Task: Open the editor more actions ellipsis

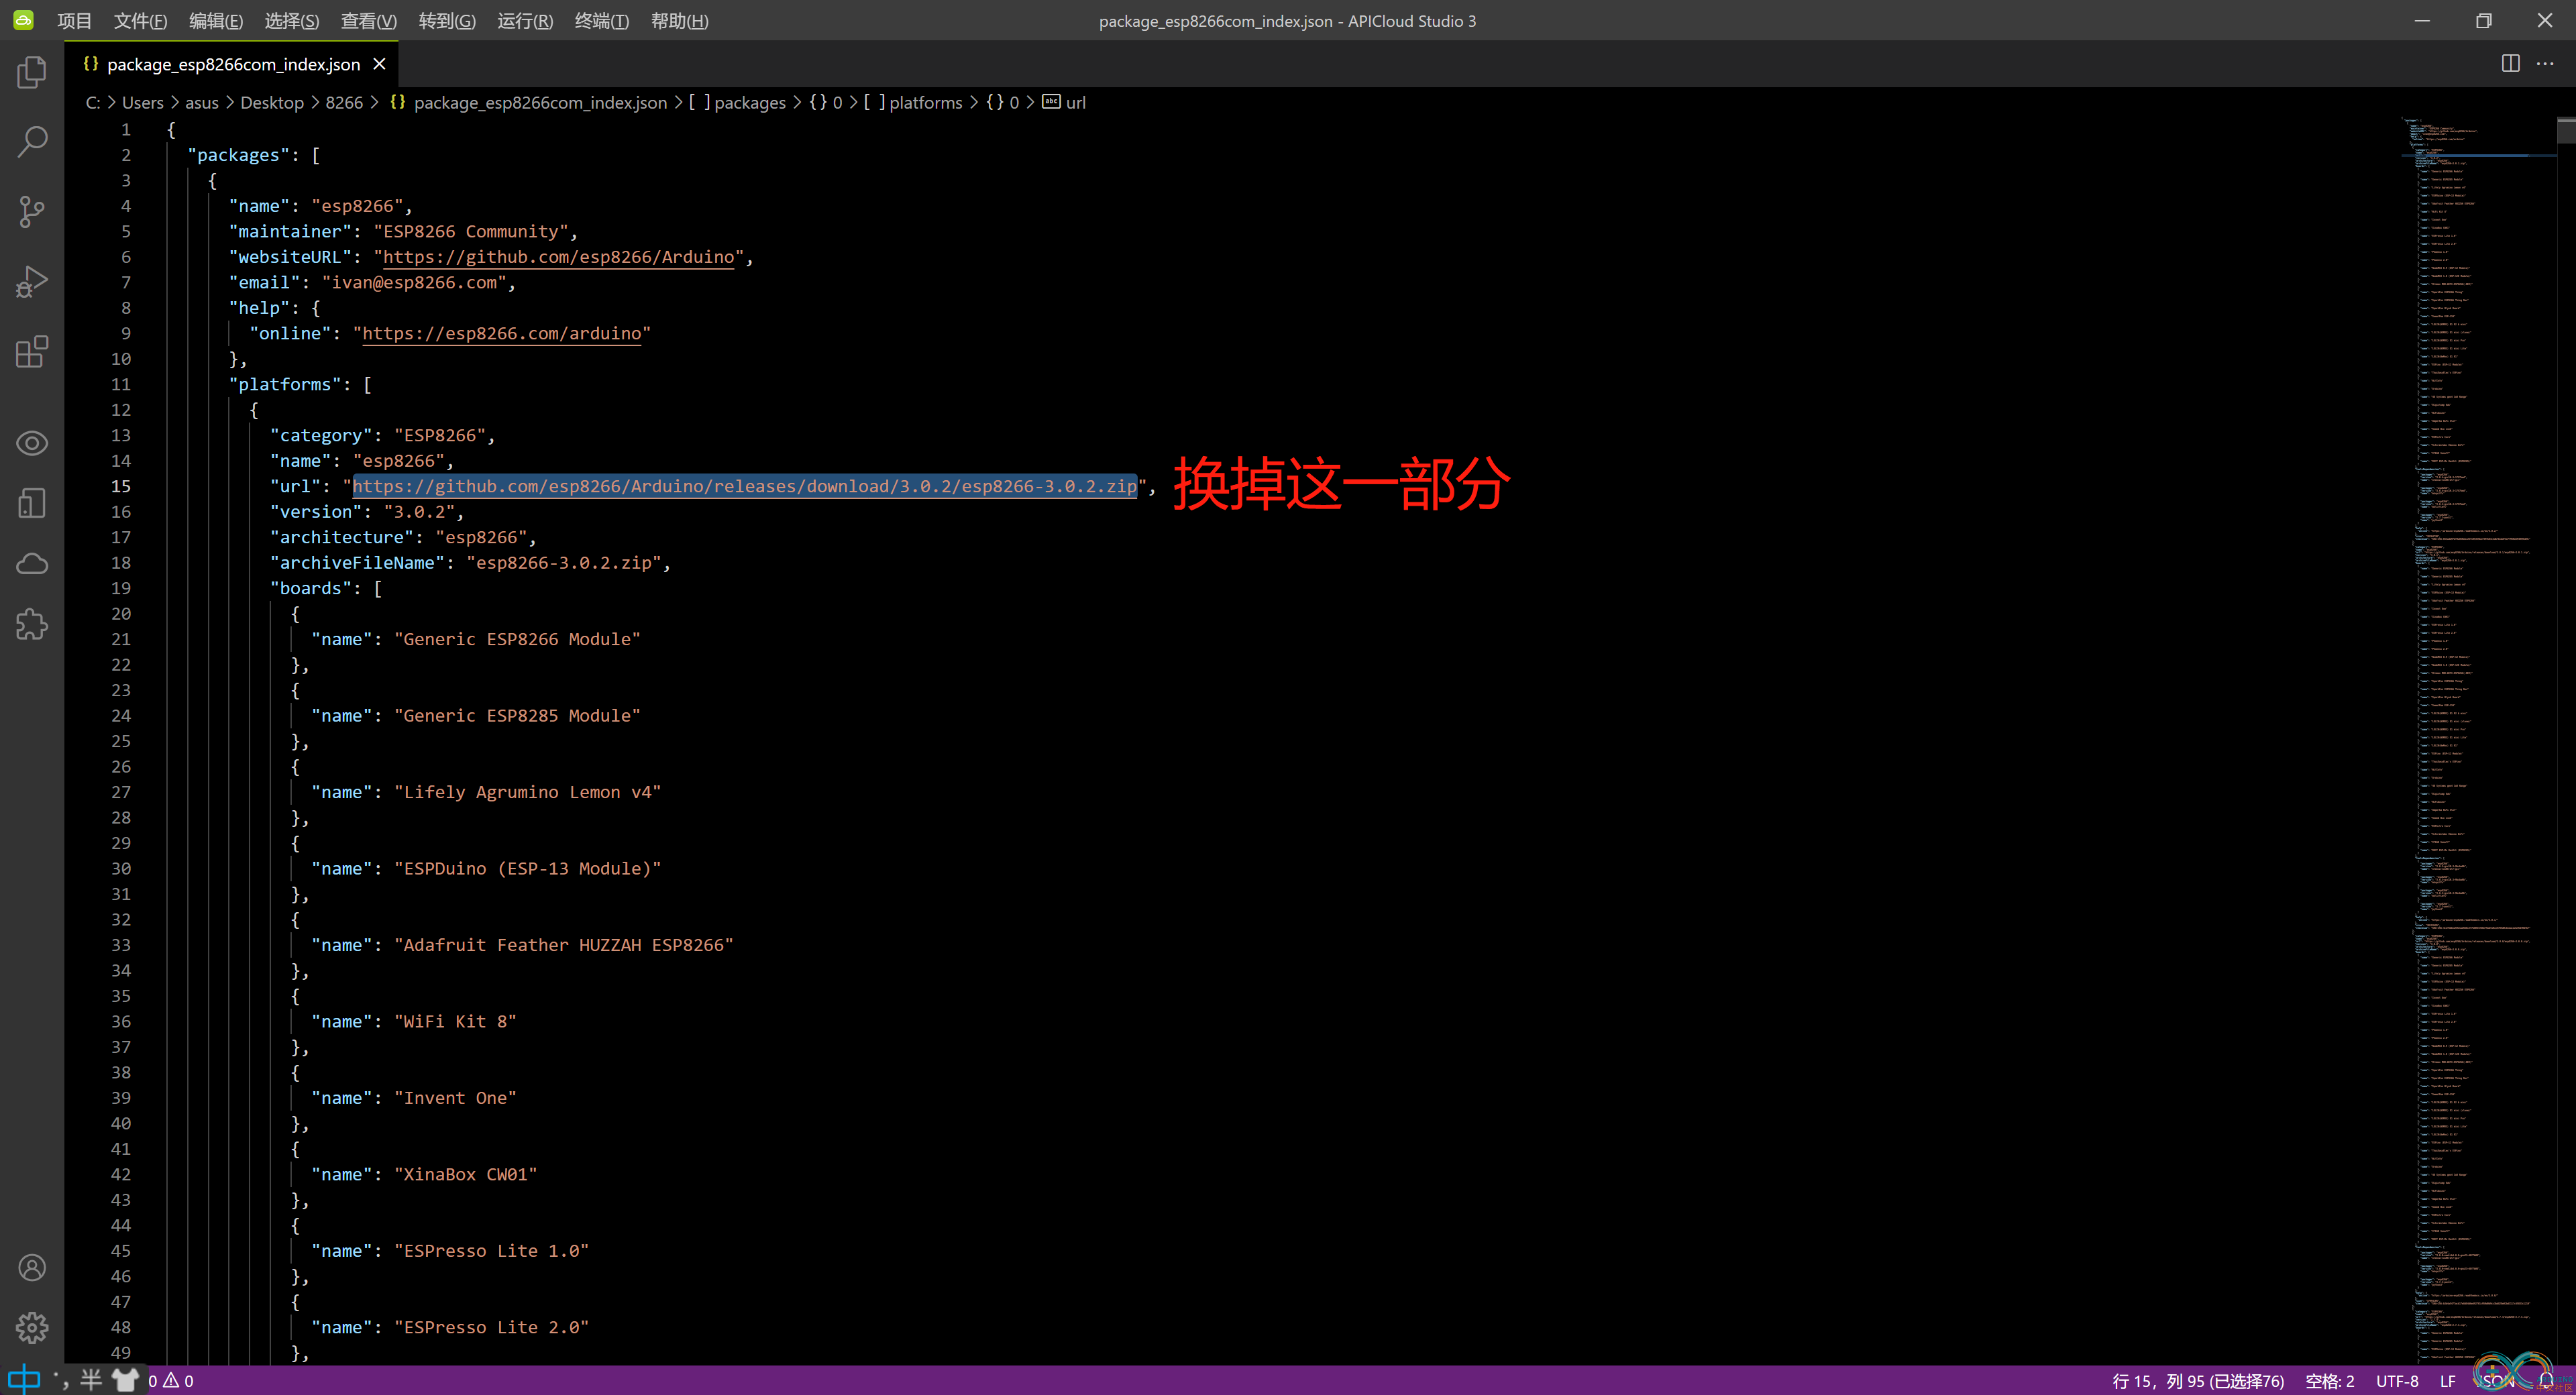Action: click(x=2545, y=63)
